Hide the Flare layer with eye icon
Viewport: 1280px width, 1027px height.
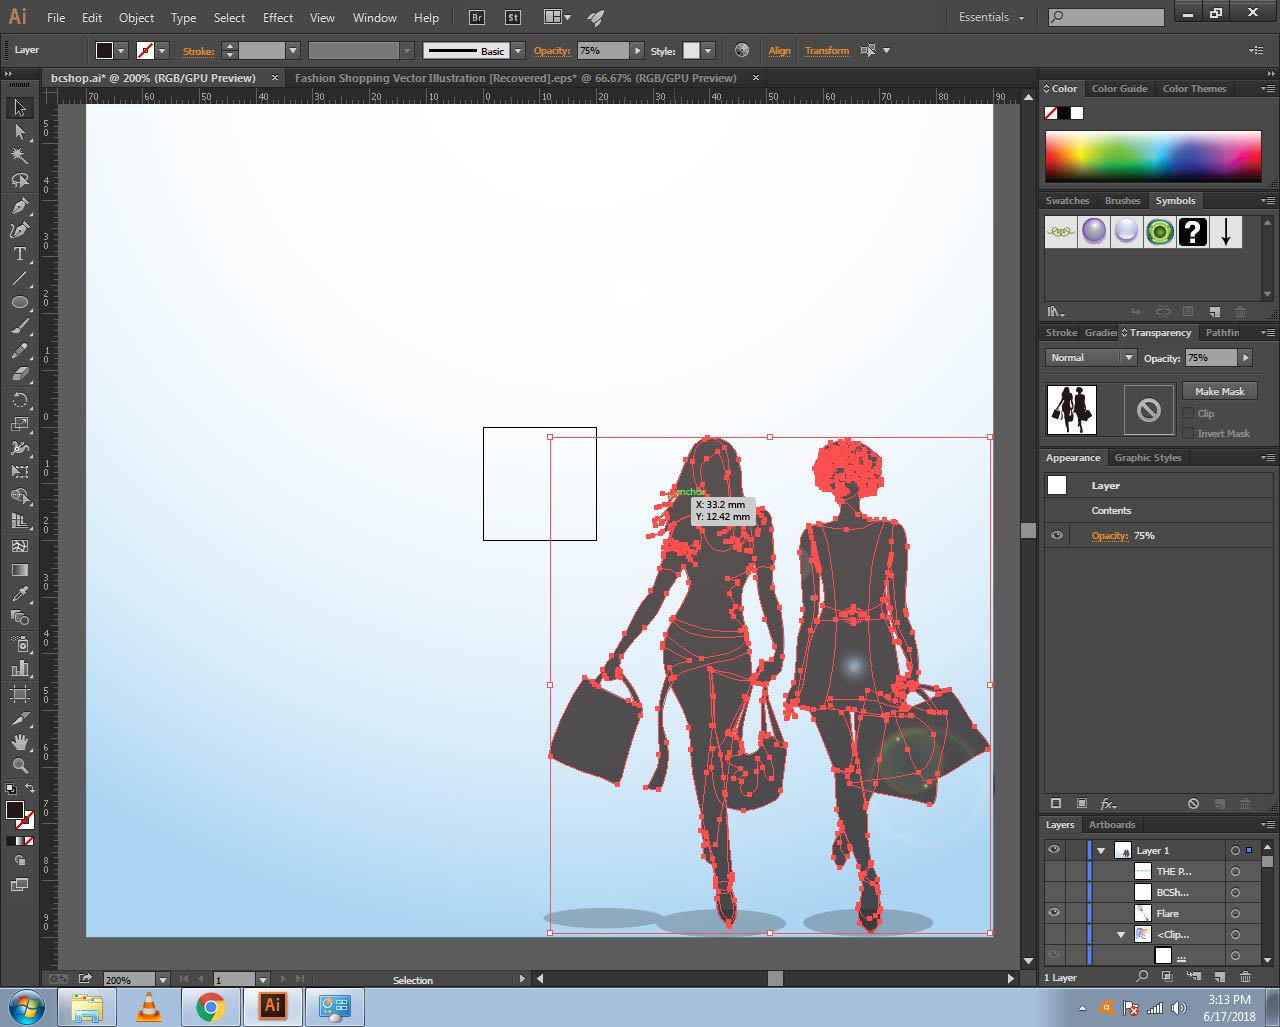[1054, 913]
